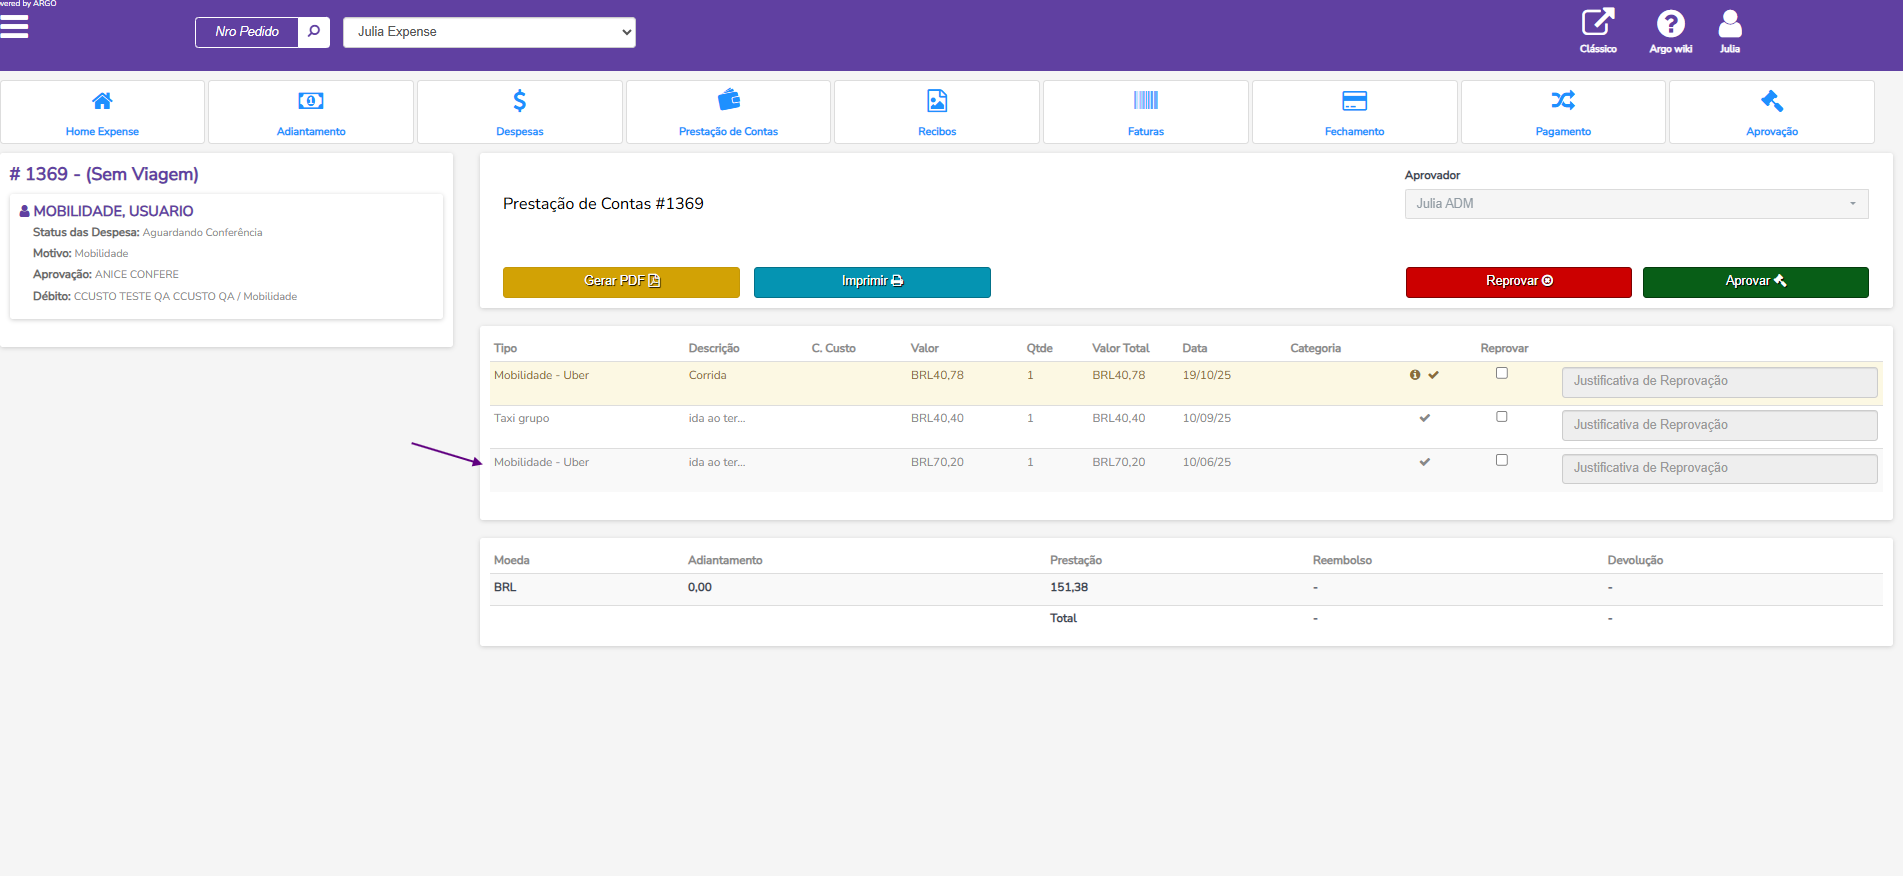The width and height of the screenshot is (1903, 876).
Task: Click the info icon on the Corrida row
Action: tap(1415, 375)
